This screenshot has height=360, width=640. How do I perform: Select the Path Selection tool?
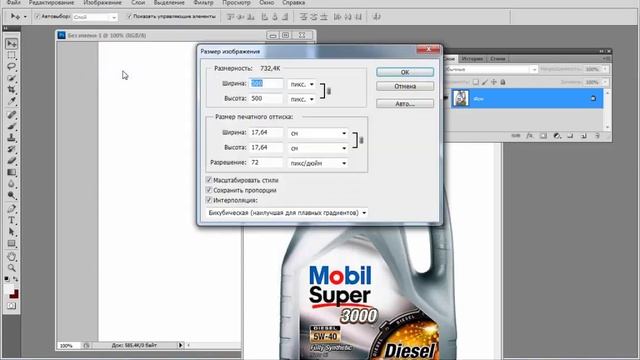tap(11, 232)
